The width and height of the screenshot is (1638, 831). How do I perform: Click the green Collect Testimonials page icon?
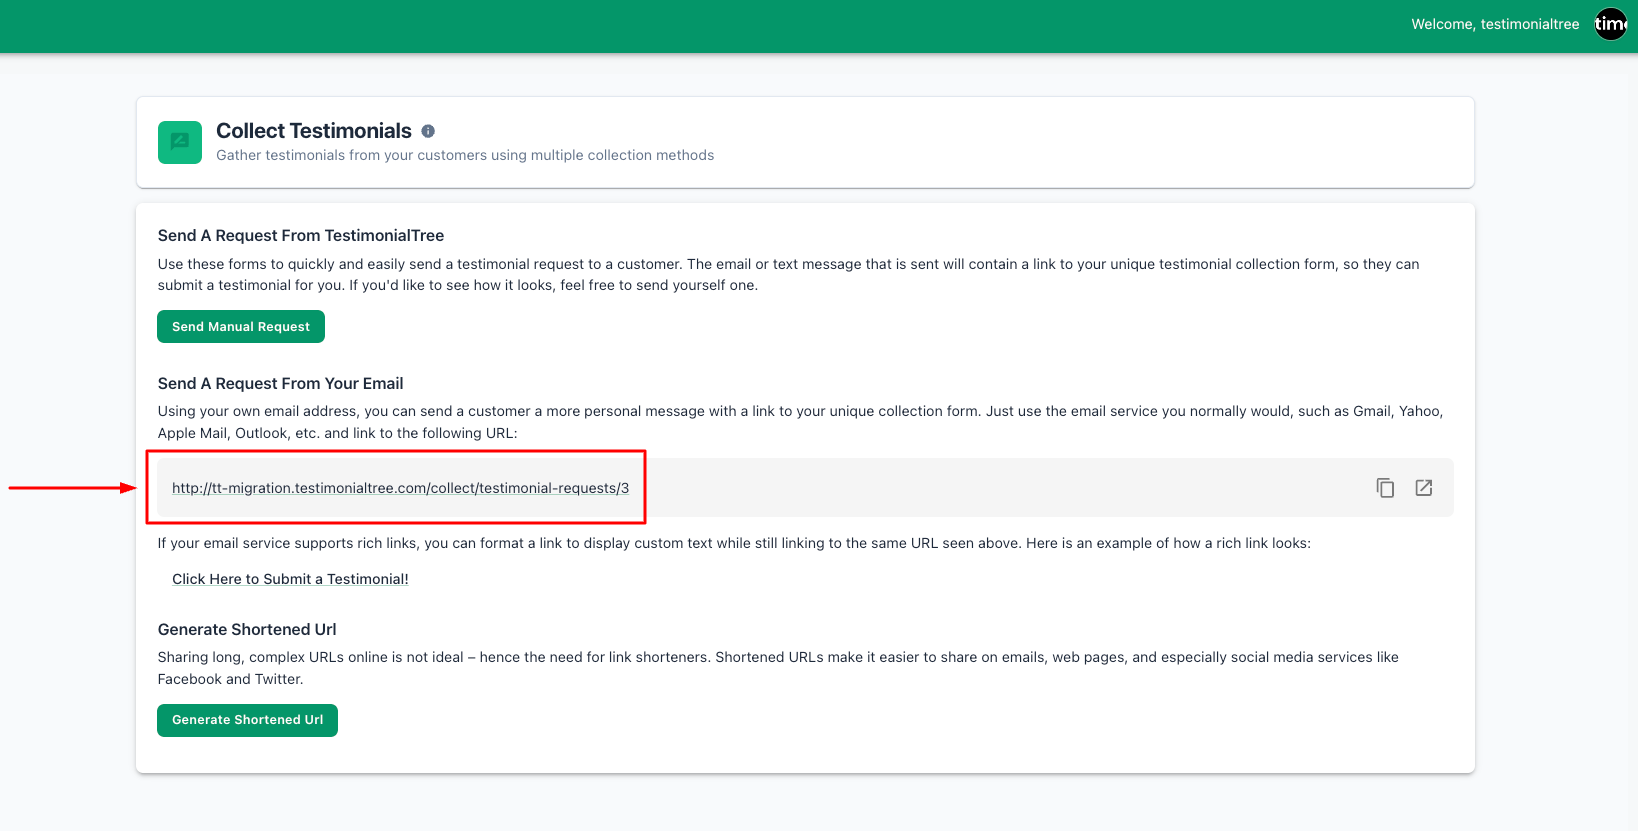[x=180, y=142]
